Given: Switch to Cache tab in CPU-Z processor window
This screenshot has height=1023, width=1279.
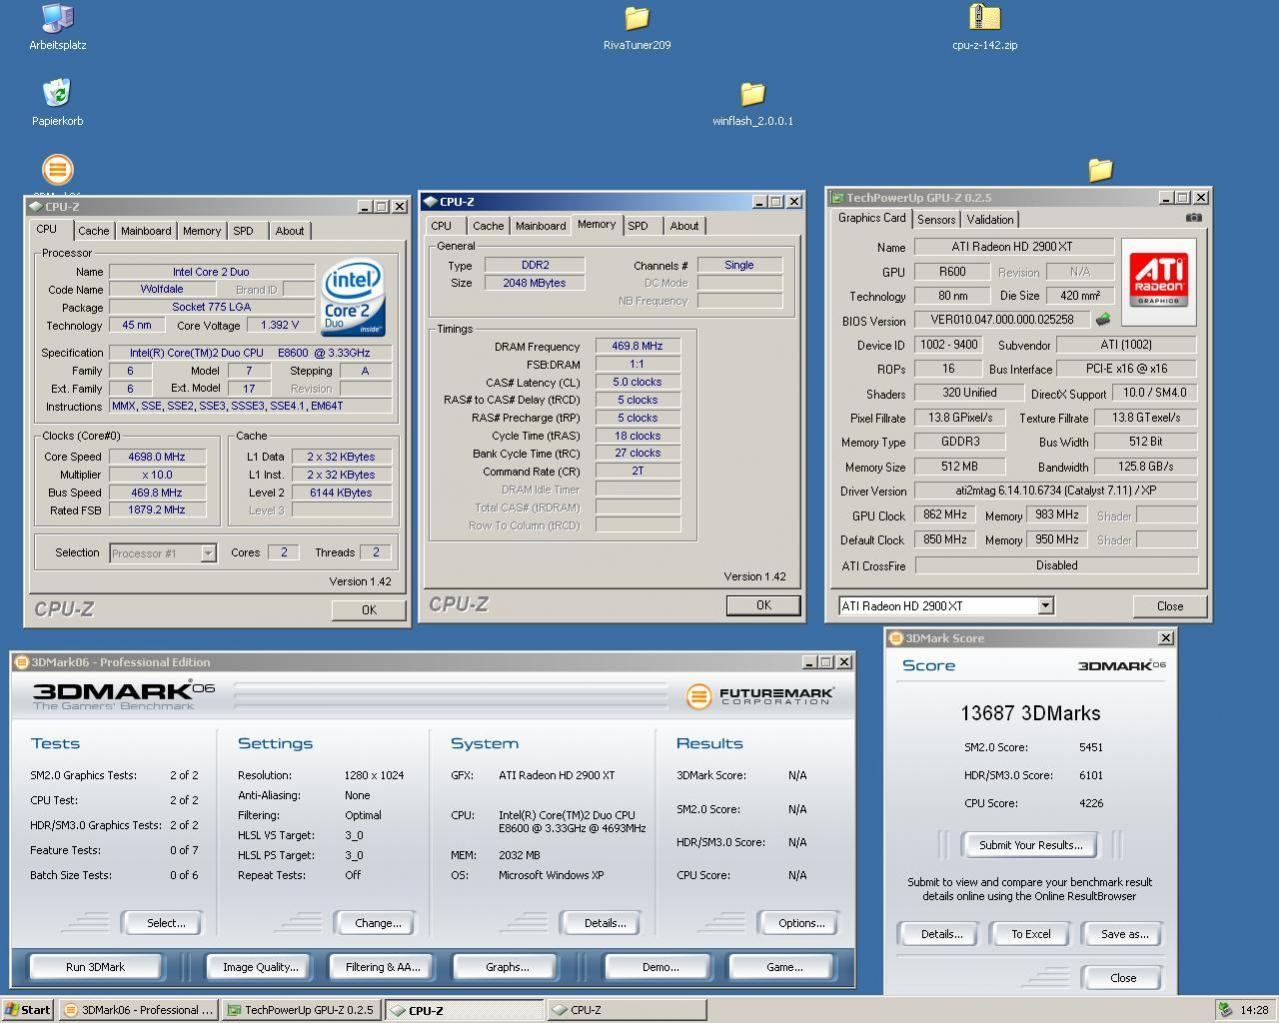Looking at the screenshot, I should point(93,231).
